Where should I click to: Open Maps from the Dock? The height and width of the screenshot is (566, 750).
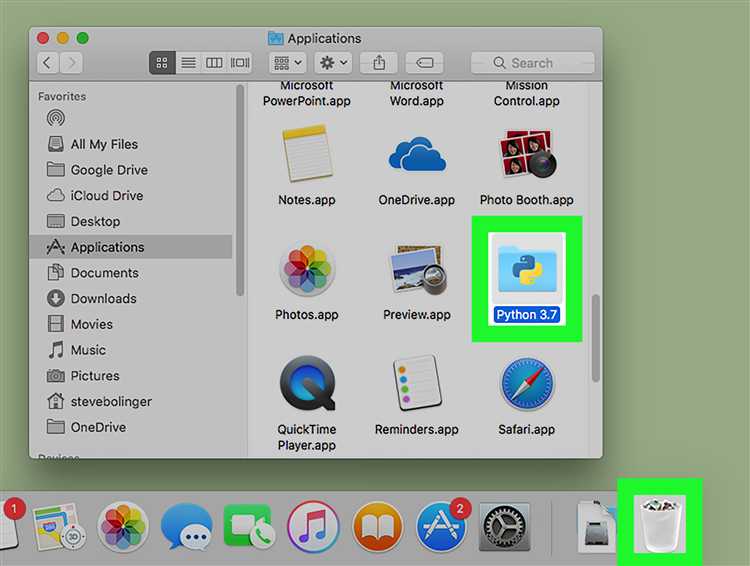tap(59, 527)
